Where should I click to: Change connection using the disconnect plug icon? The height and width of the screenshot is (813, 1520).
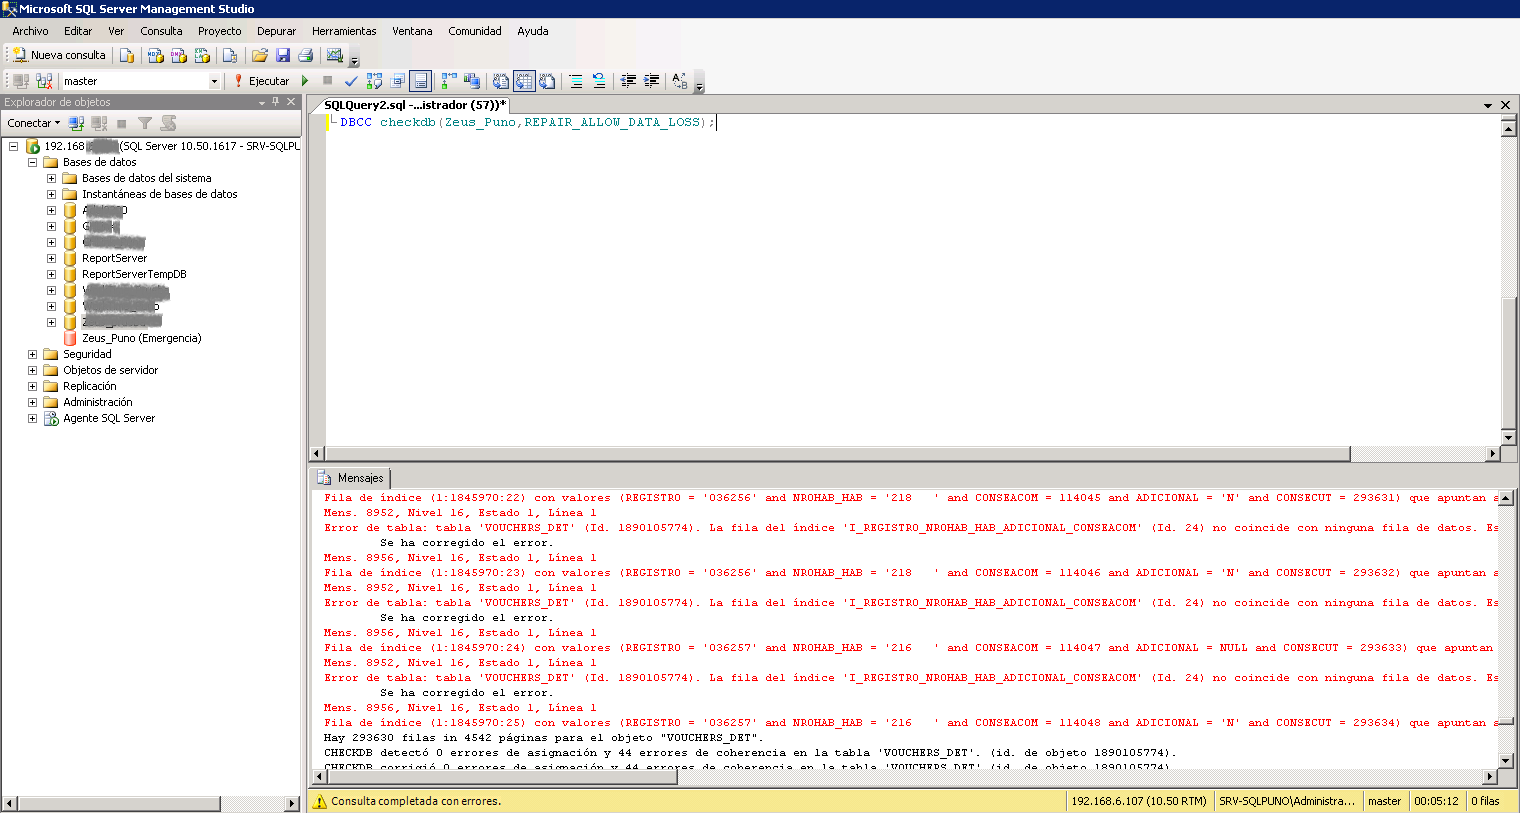(x=44, y=81)
